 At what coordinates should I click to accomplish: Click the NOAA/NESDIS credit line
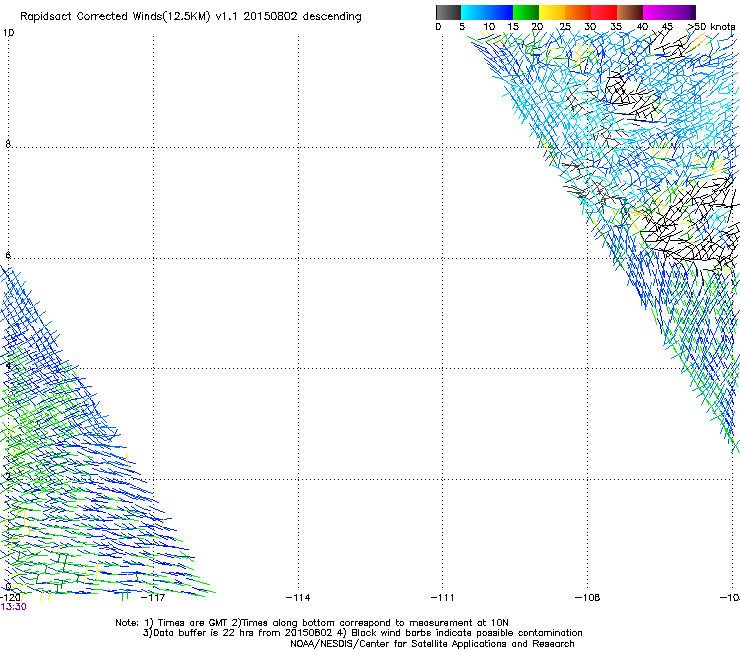tap(432, 644)
